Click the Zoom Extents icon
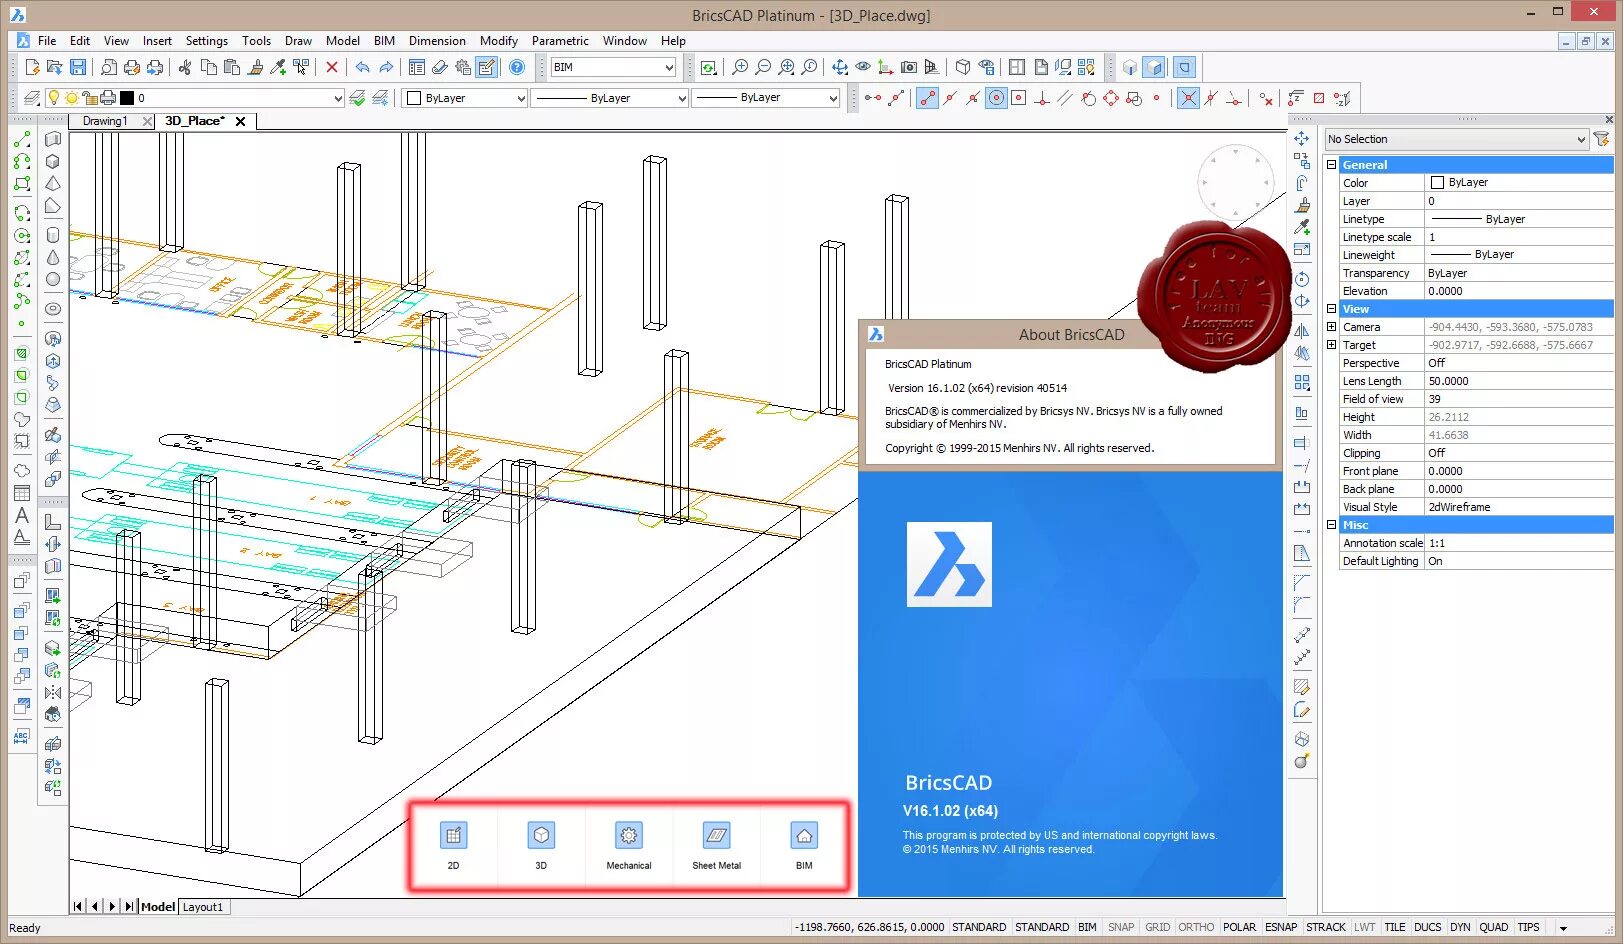The height and width of the screenshot is (944, 1623). 787,67
